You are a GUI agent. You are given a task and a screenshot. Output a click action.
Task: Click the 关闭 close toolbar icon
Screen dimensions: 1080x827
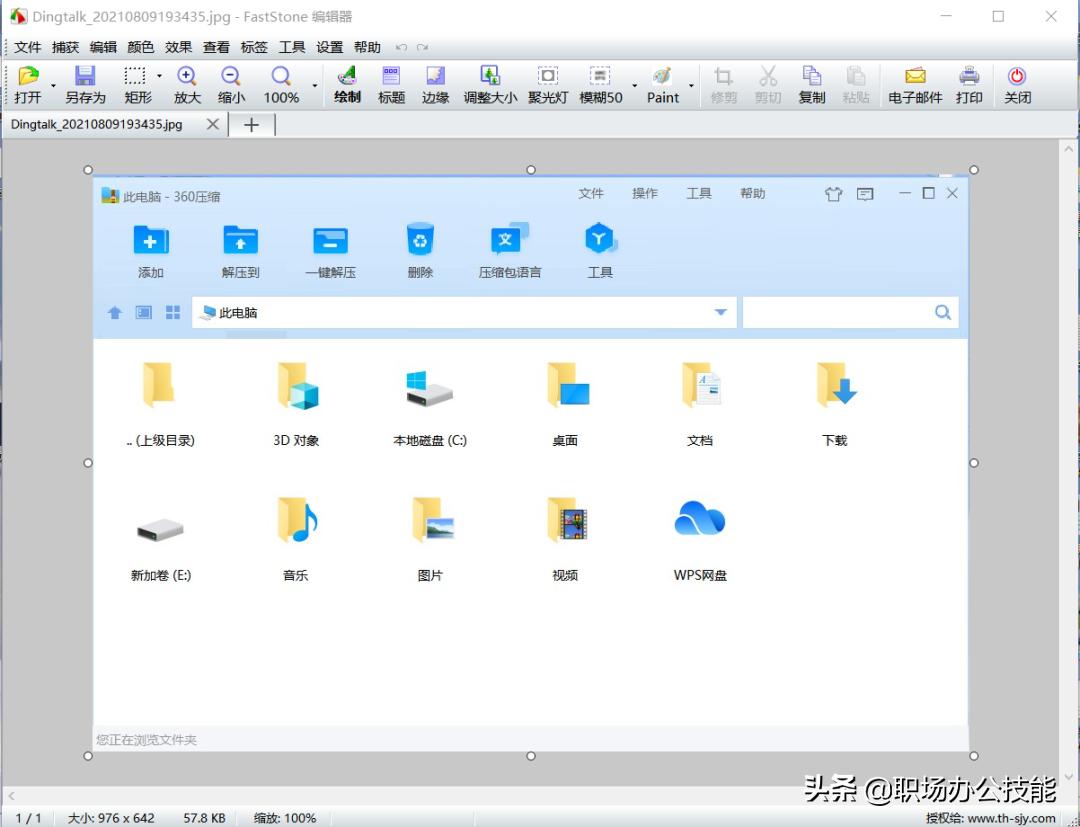(x=1017, y=85)
